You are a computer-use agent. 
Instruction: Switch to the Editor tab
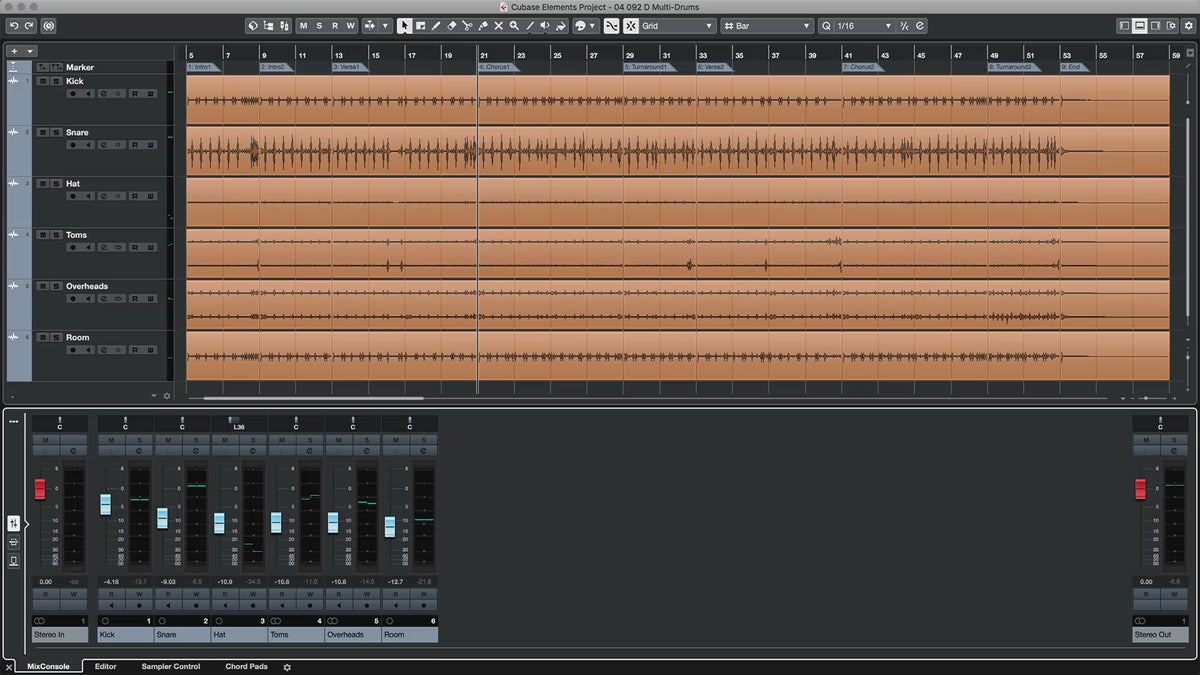point(105,666)
